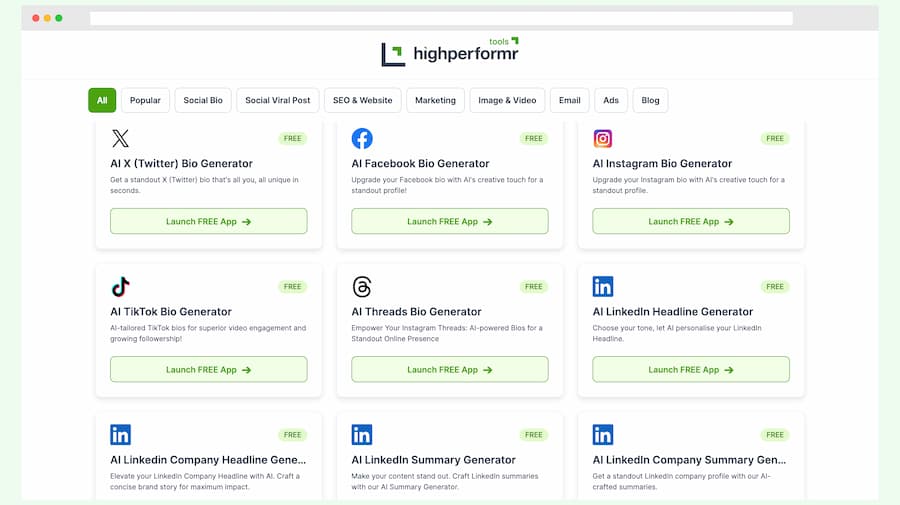Launch the Facebook Bio Generator app
This screenshot has width=900, height=505.
click(x=450, y=222)
